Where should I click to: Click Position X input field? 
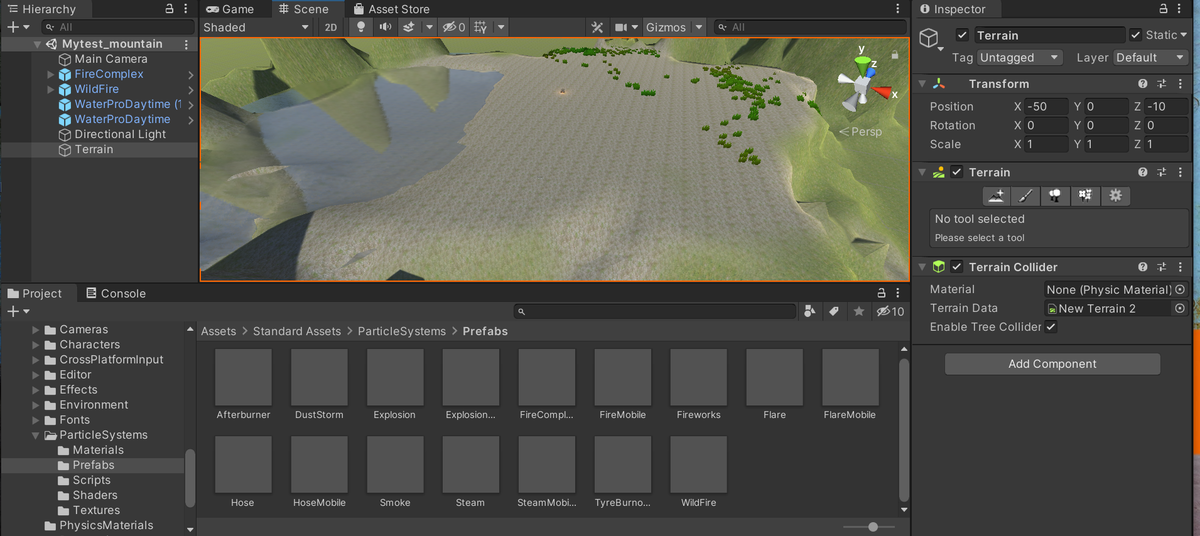(x=1045, y=106)
